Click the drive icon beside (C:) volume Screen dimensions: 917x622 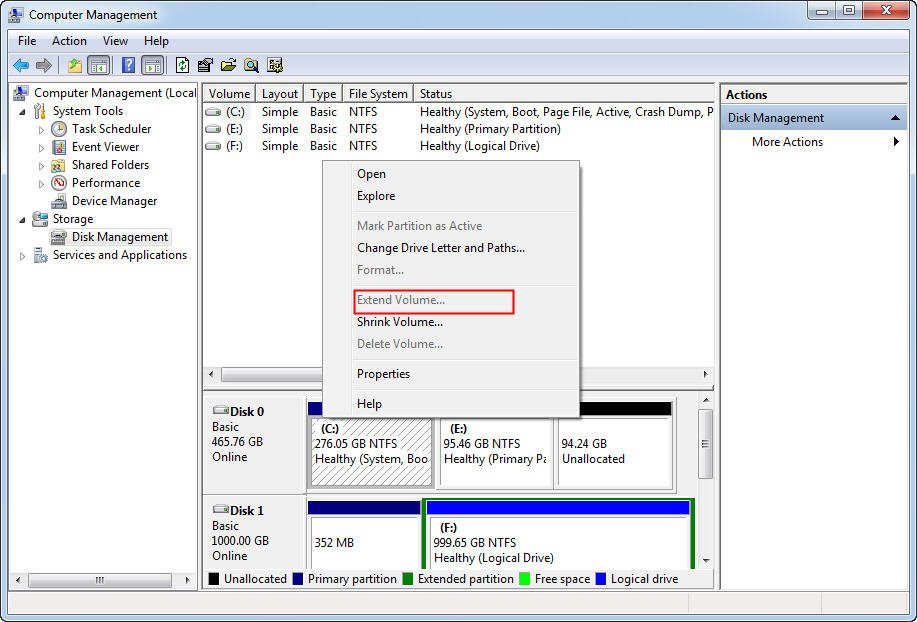(x=213, y=112)
